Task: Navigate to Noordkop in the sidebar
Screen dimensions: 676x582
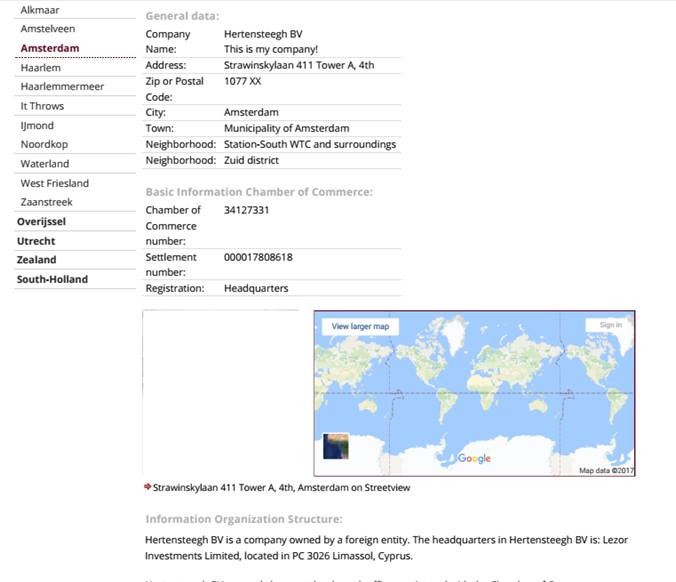Action: click(x=44, y=144)
